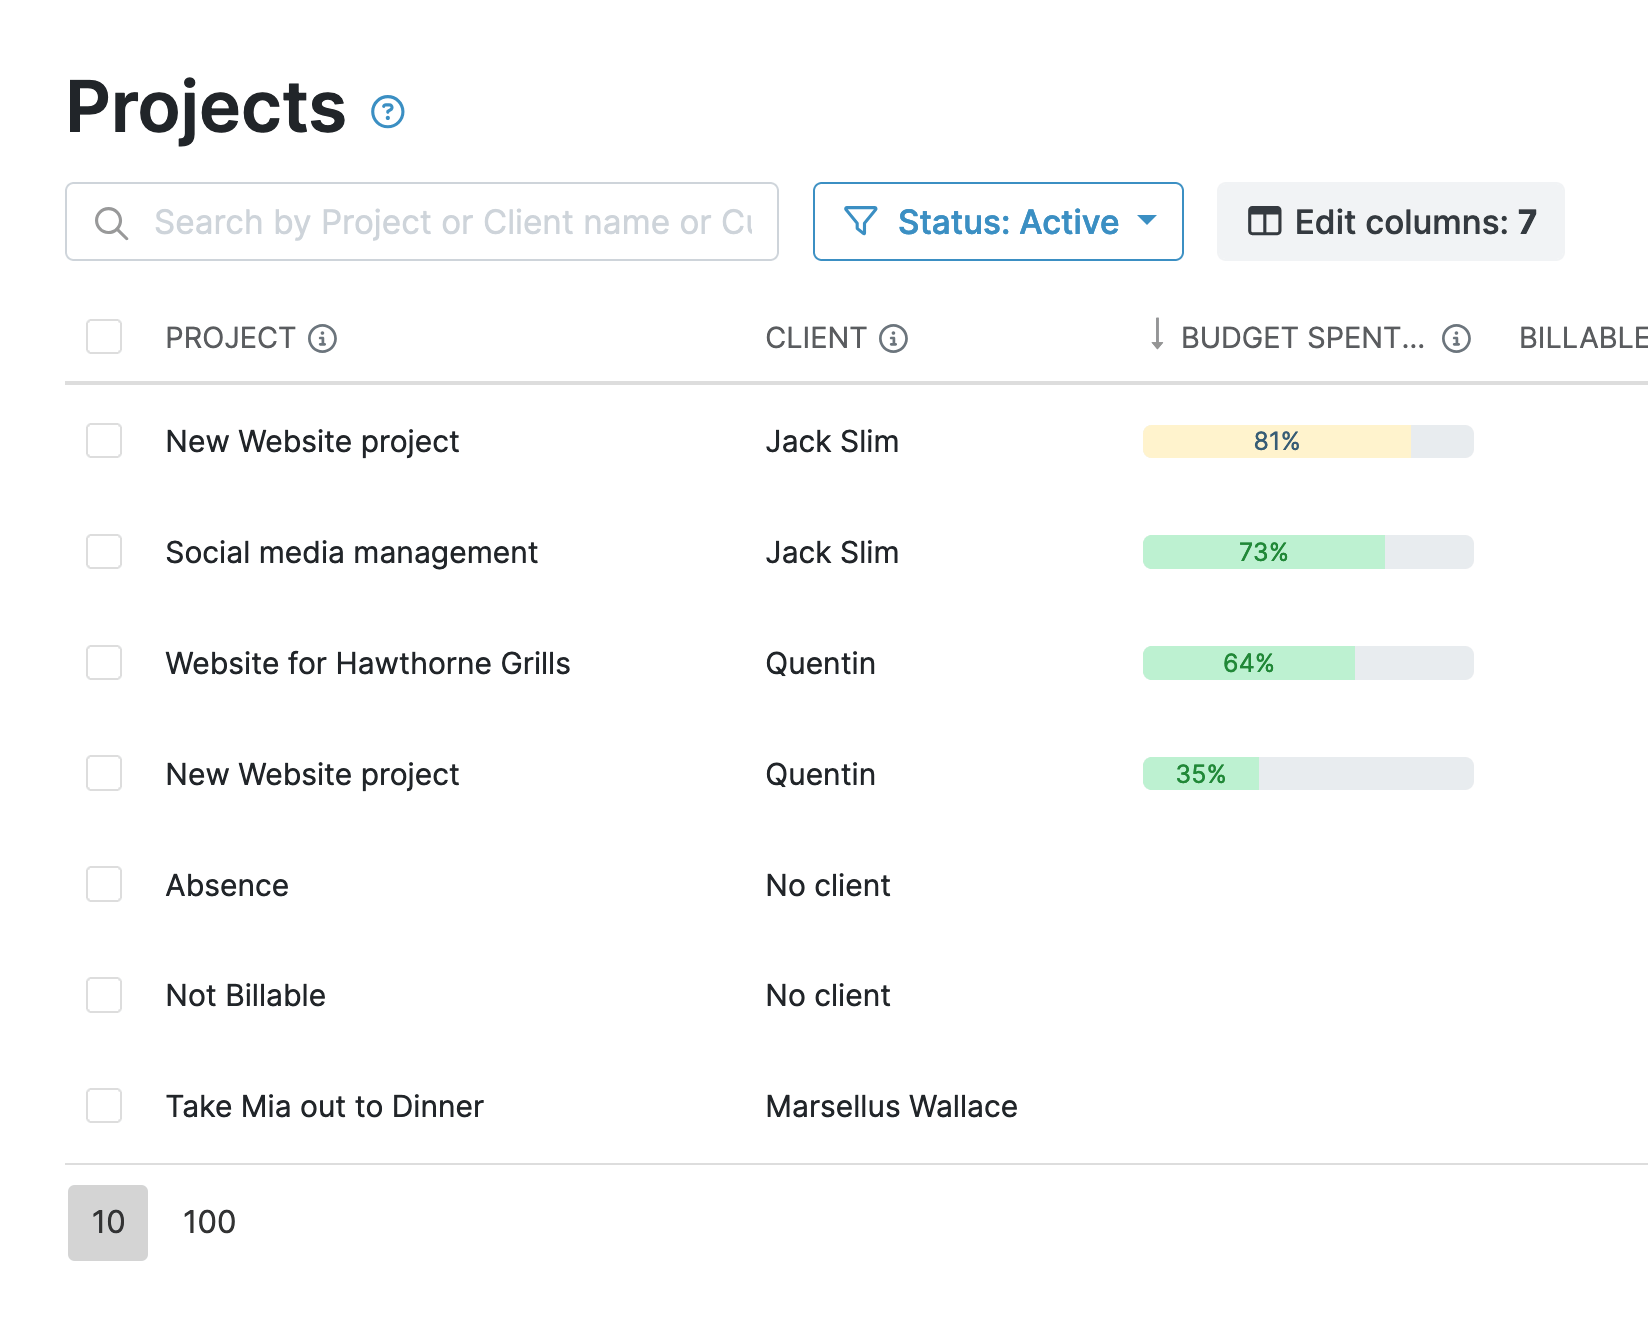Switch page size to 100 rows
The height and width of the screenshot is (1322, 1648).
click(207, 1221)
